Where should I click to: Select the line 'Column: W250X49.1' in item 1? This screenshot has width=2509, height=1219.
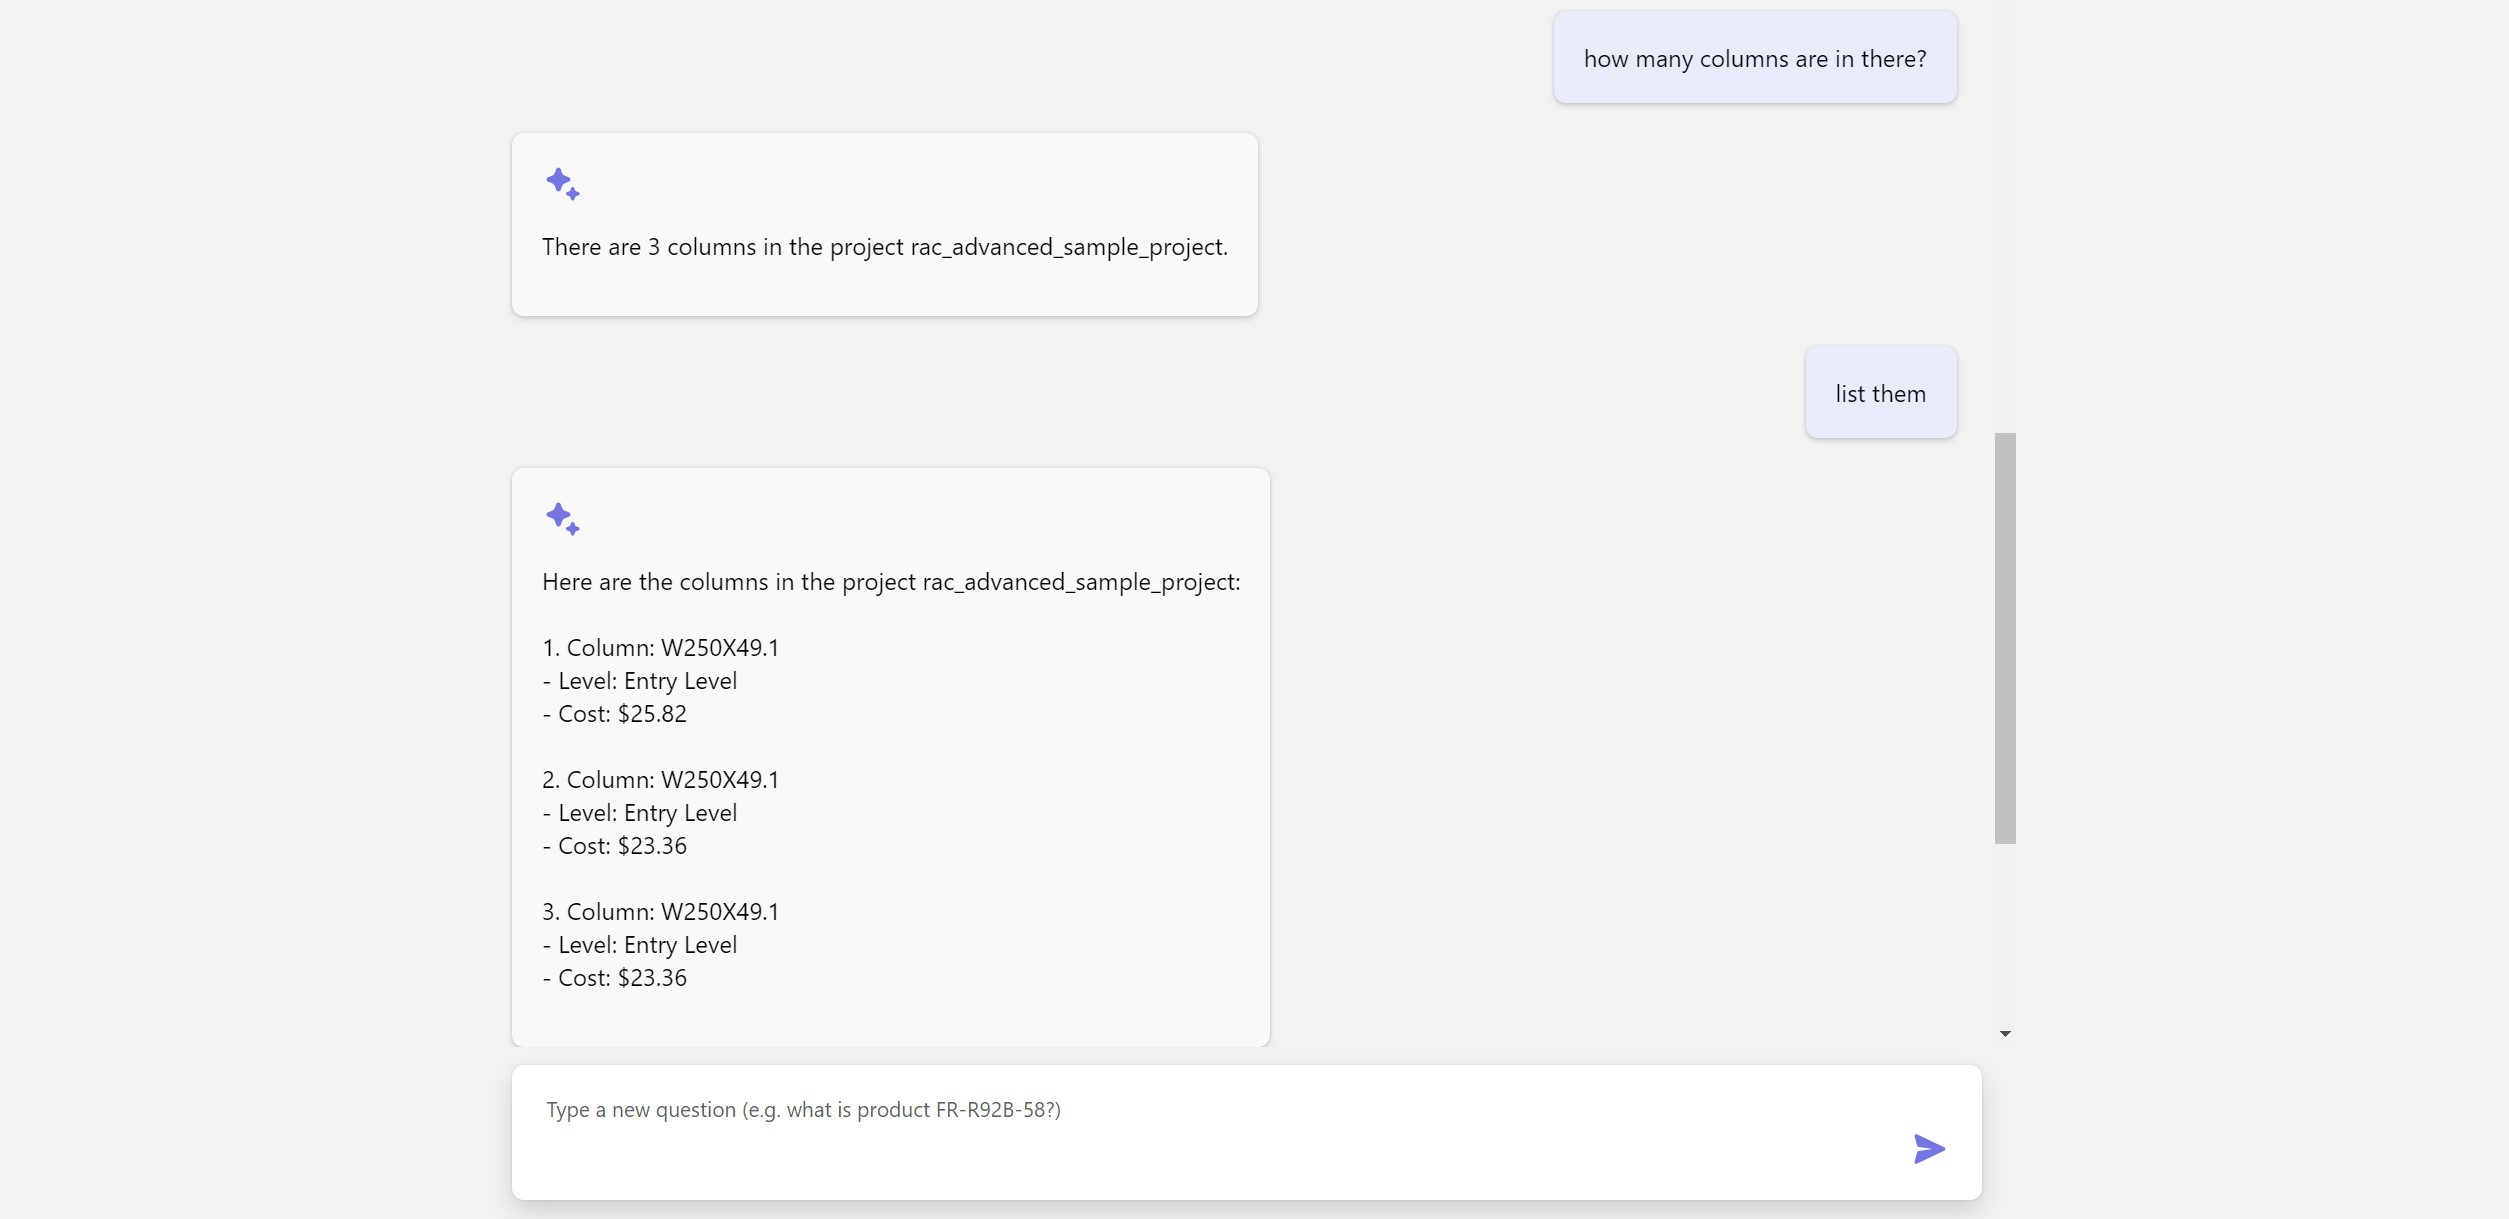tap(660, 647)
